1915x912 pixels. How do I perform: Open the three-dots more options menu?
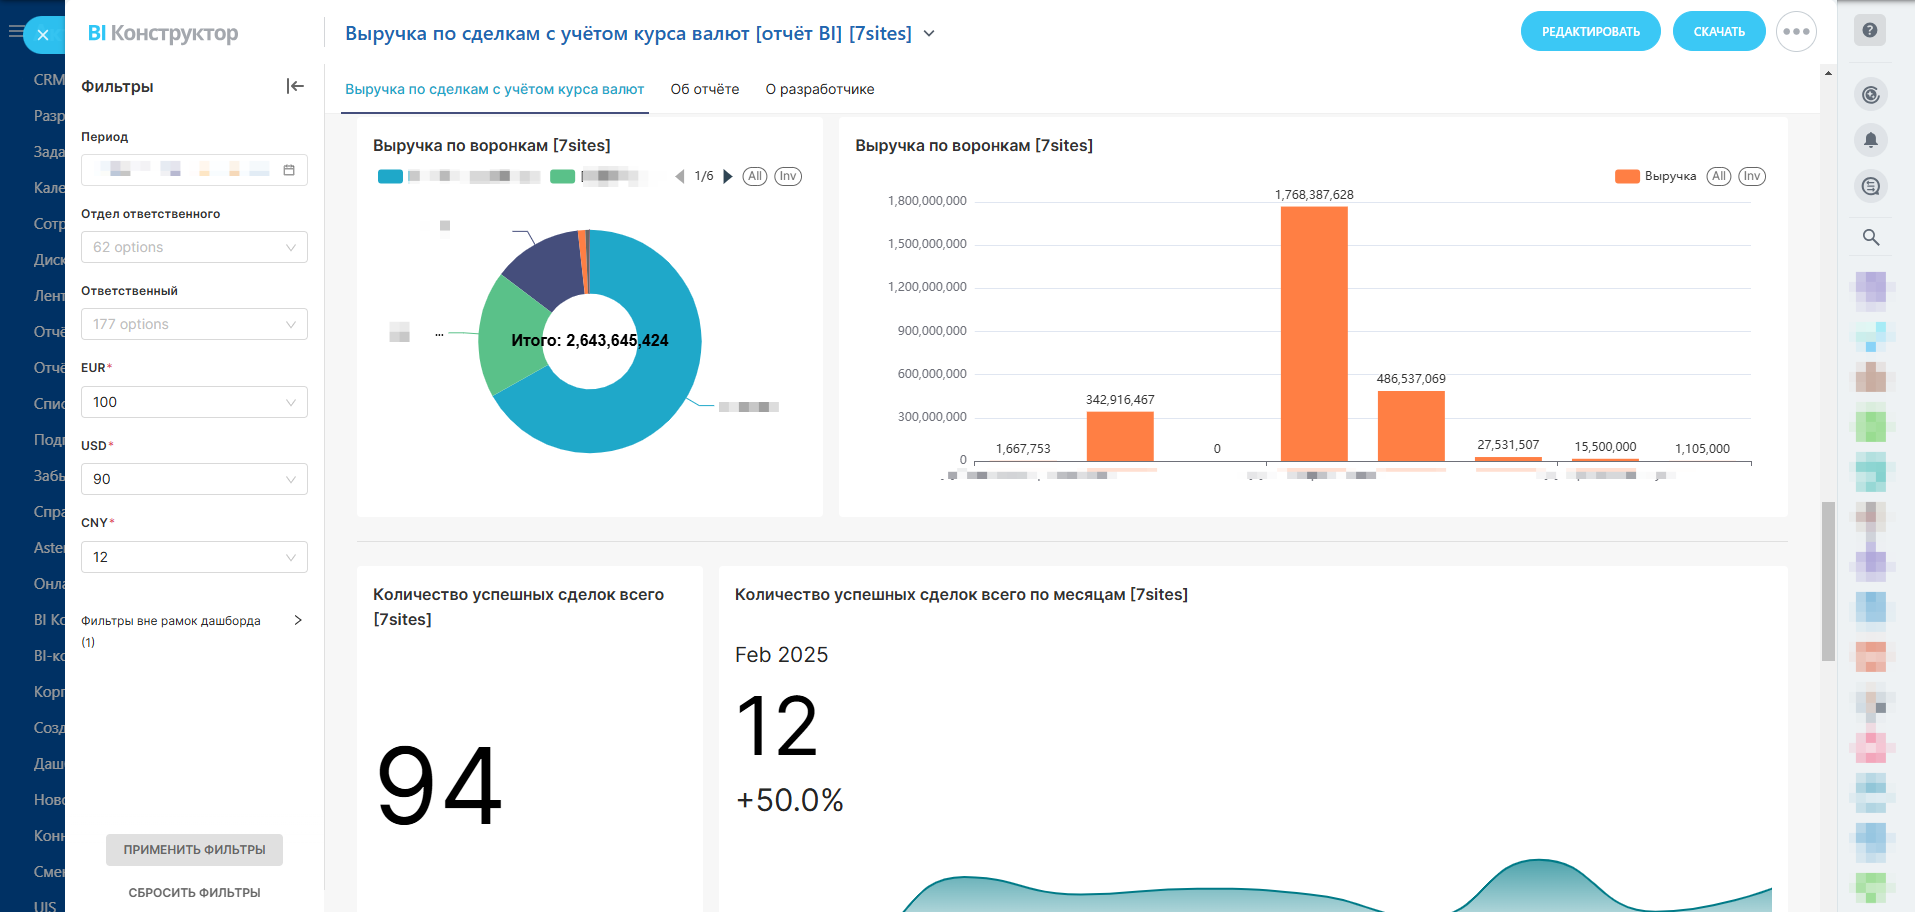coord(1796,32)
